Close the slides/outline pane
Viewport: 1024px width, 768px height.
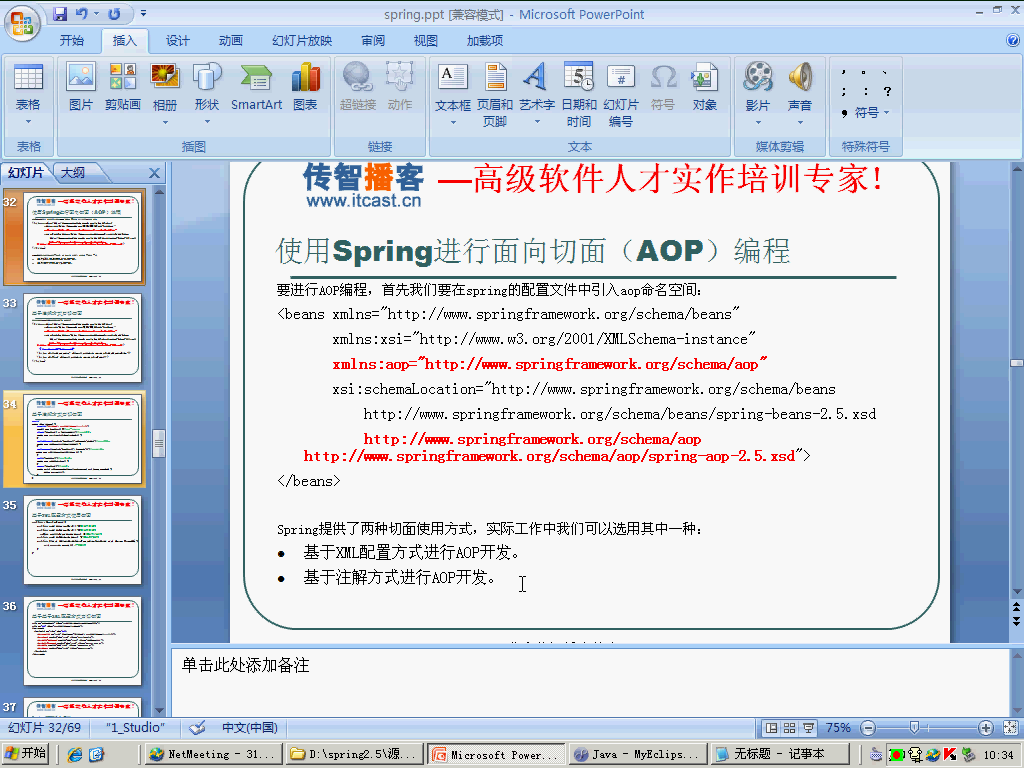(154, 173)
